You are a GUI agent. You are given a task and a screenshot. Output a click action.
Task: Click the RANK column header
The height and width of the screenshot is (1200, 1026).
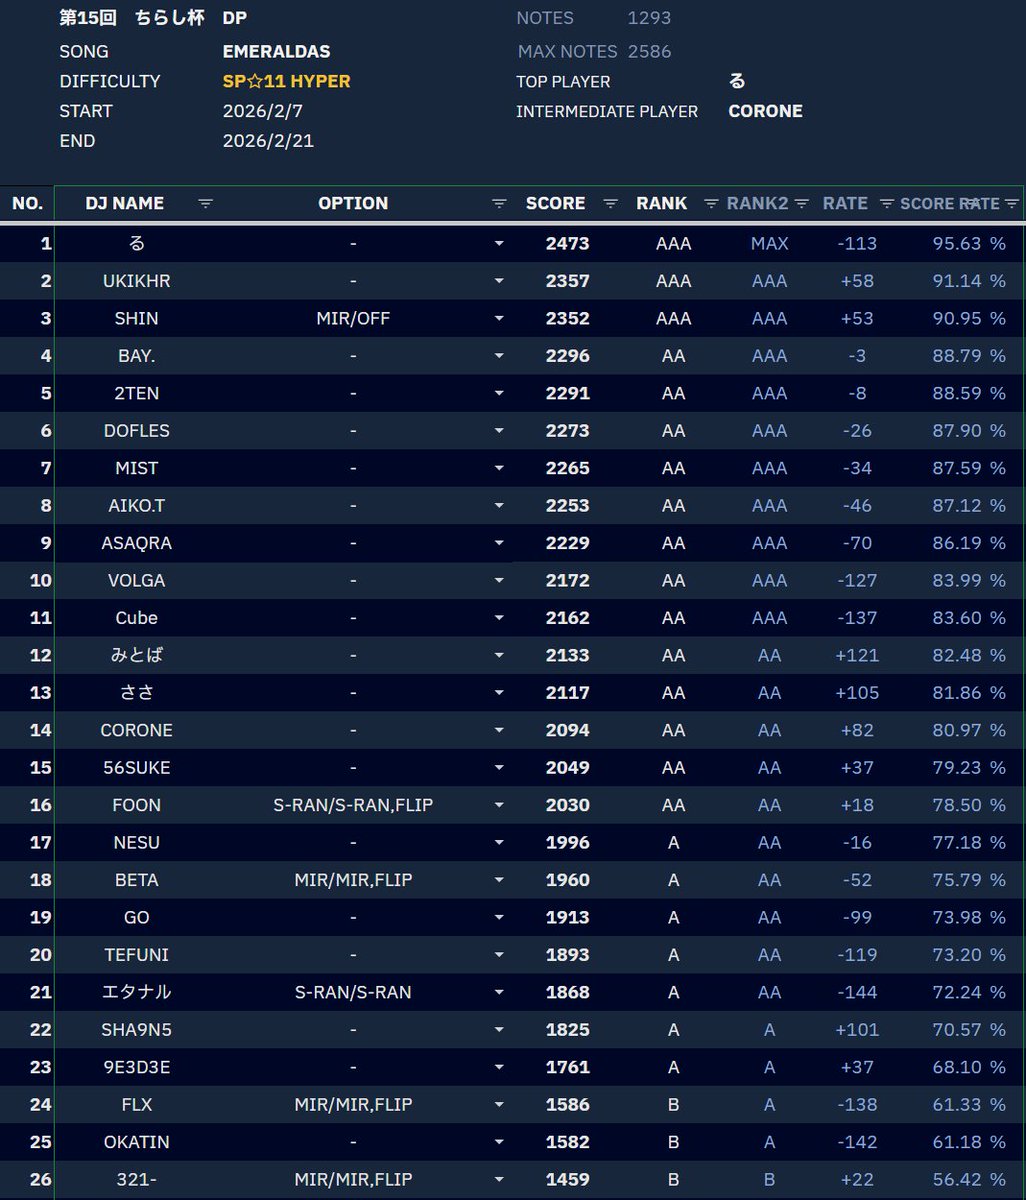(662, 203)
